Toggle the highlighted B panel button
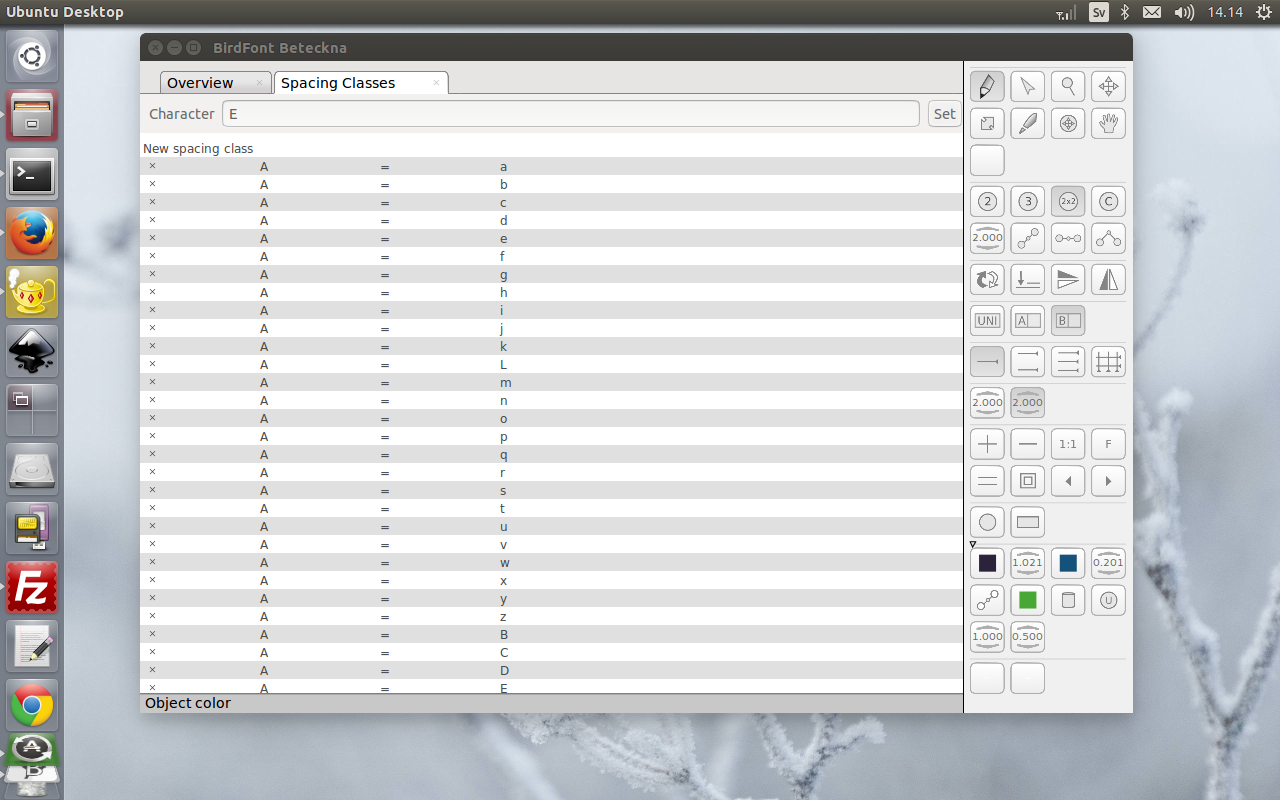 point(1068,321)
